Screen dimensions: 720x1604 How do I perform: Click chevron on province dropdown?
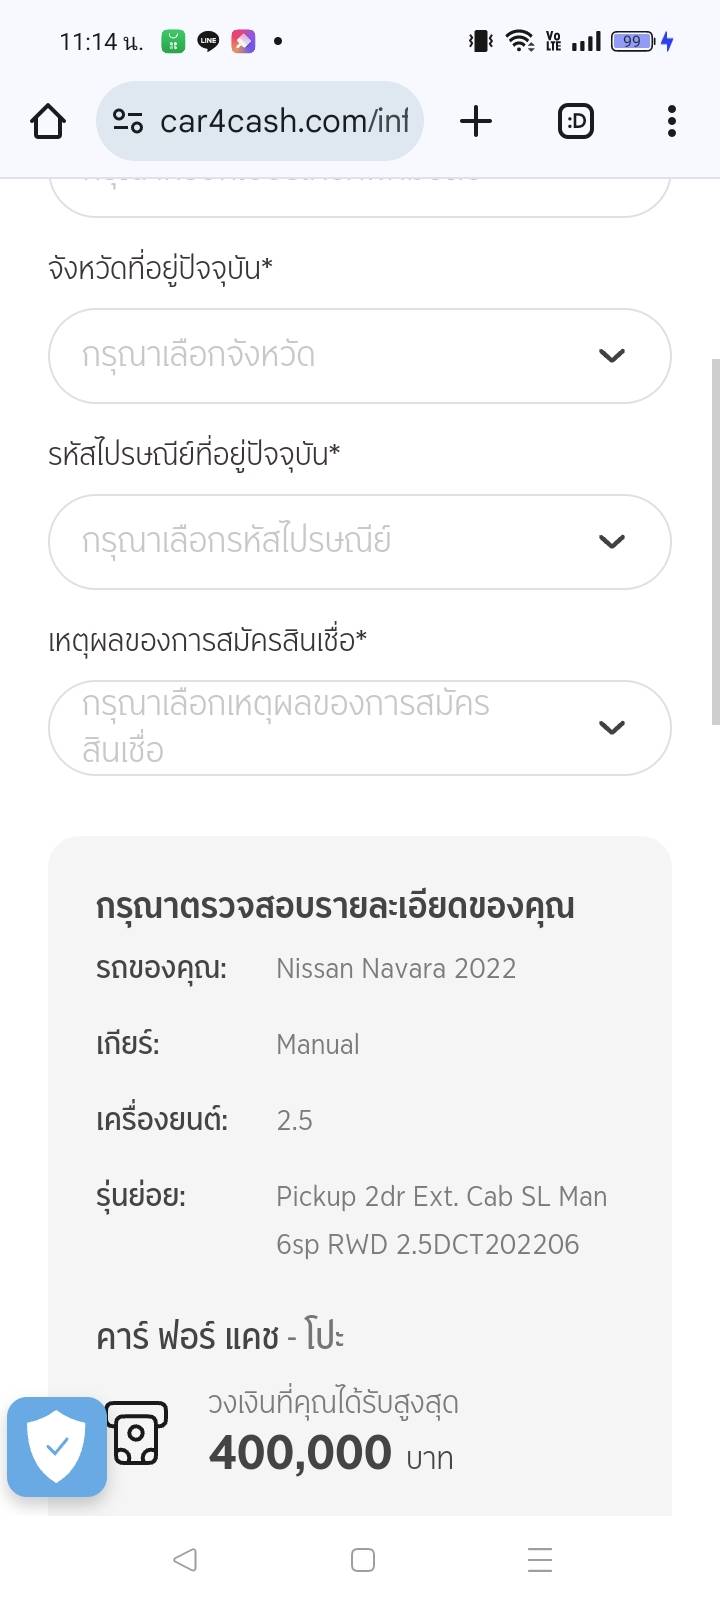611,356
